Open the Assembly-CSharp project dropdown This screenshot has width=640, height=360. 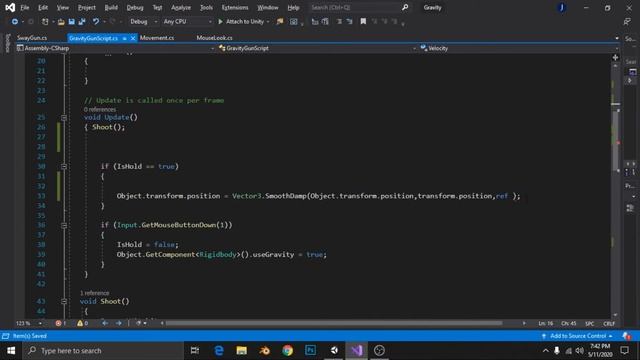click(115, 48)
